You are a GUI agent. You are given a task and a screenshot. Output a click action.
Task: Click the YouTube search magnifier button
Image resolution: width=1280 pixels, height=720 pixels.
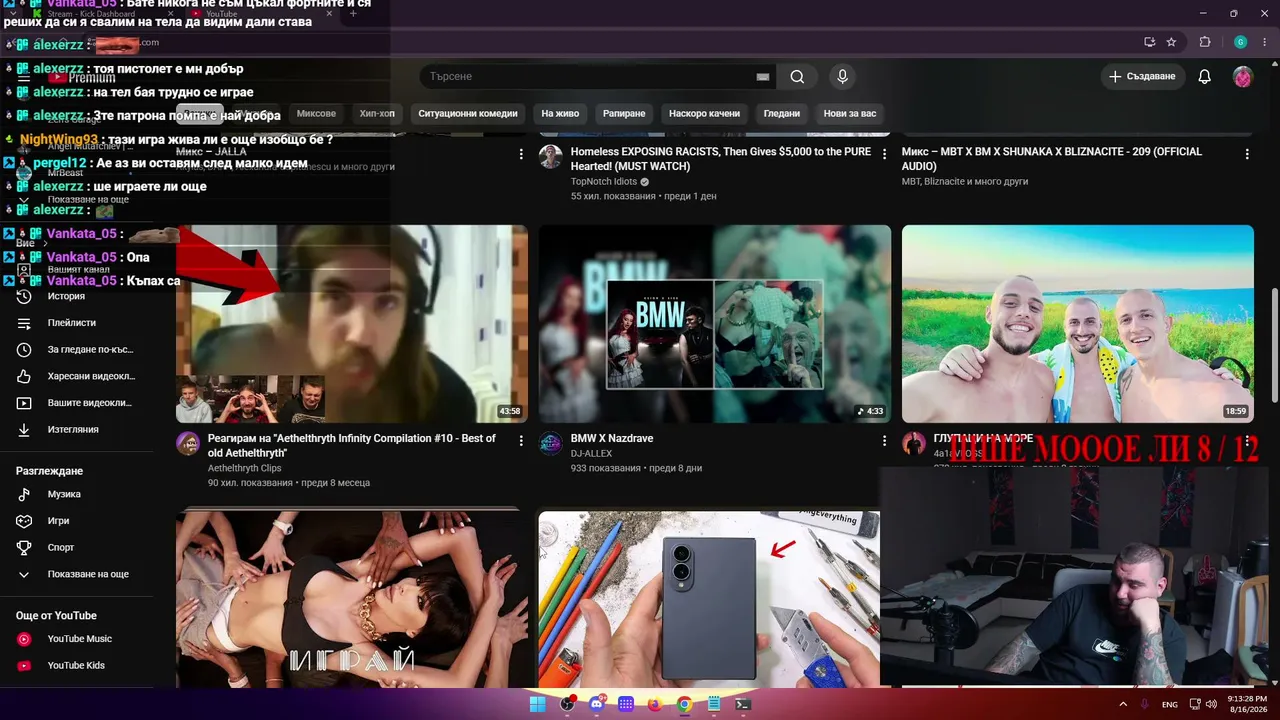coord(797,77)
